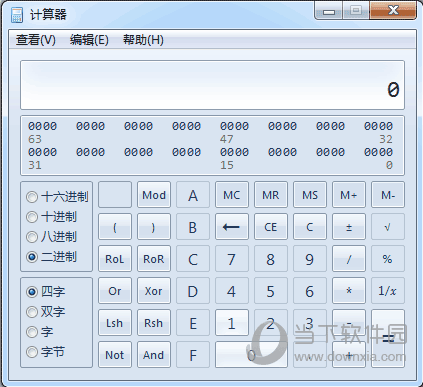The height and width of the screenshot is (387, 423).
Task: Click the hex digit D key
Action: 193,291
